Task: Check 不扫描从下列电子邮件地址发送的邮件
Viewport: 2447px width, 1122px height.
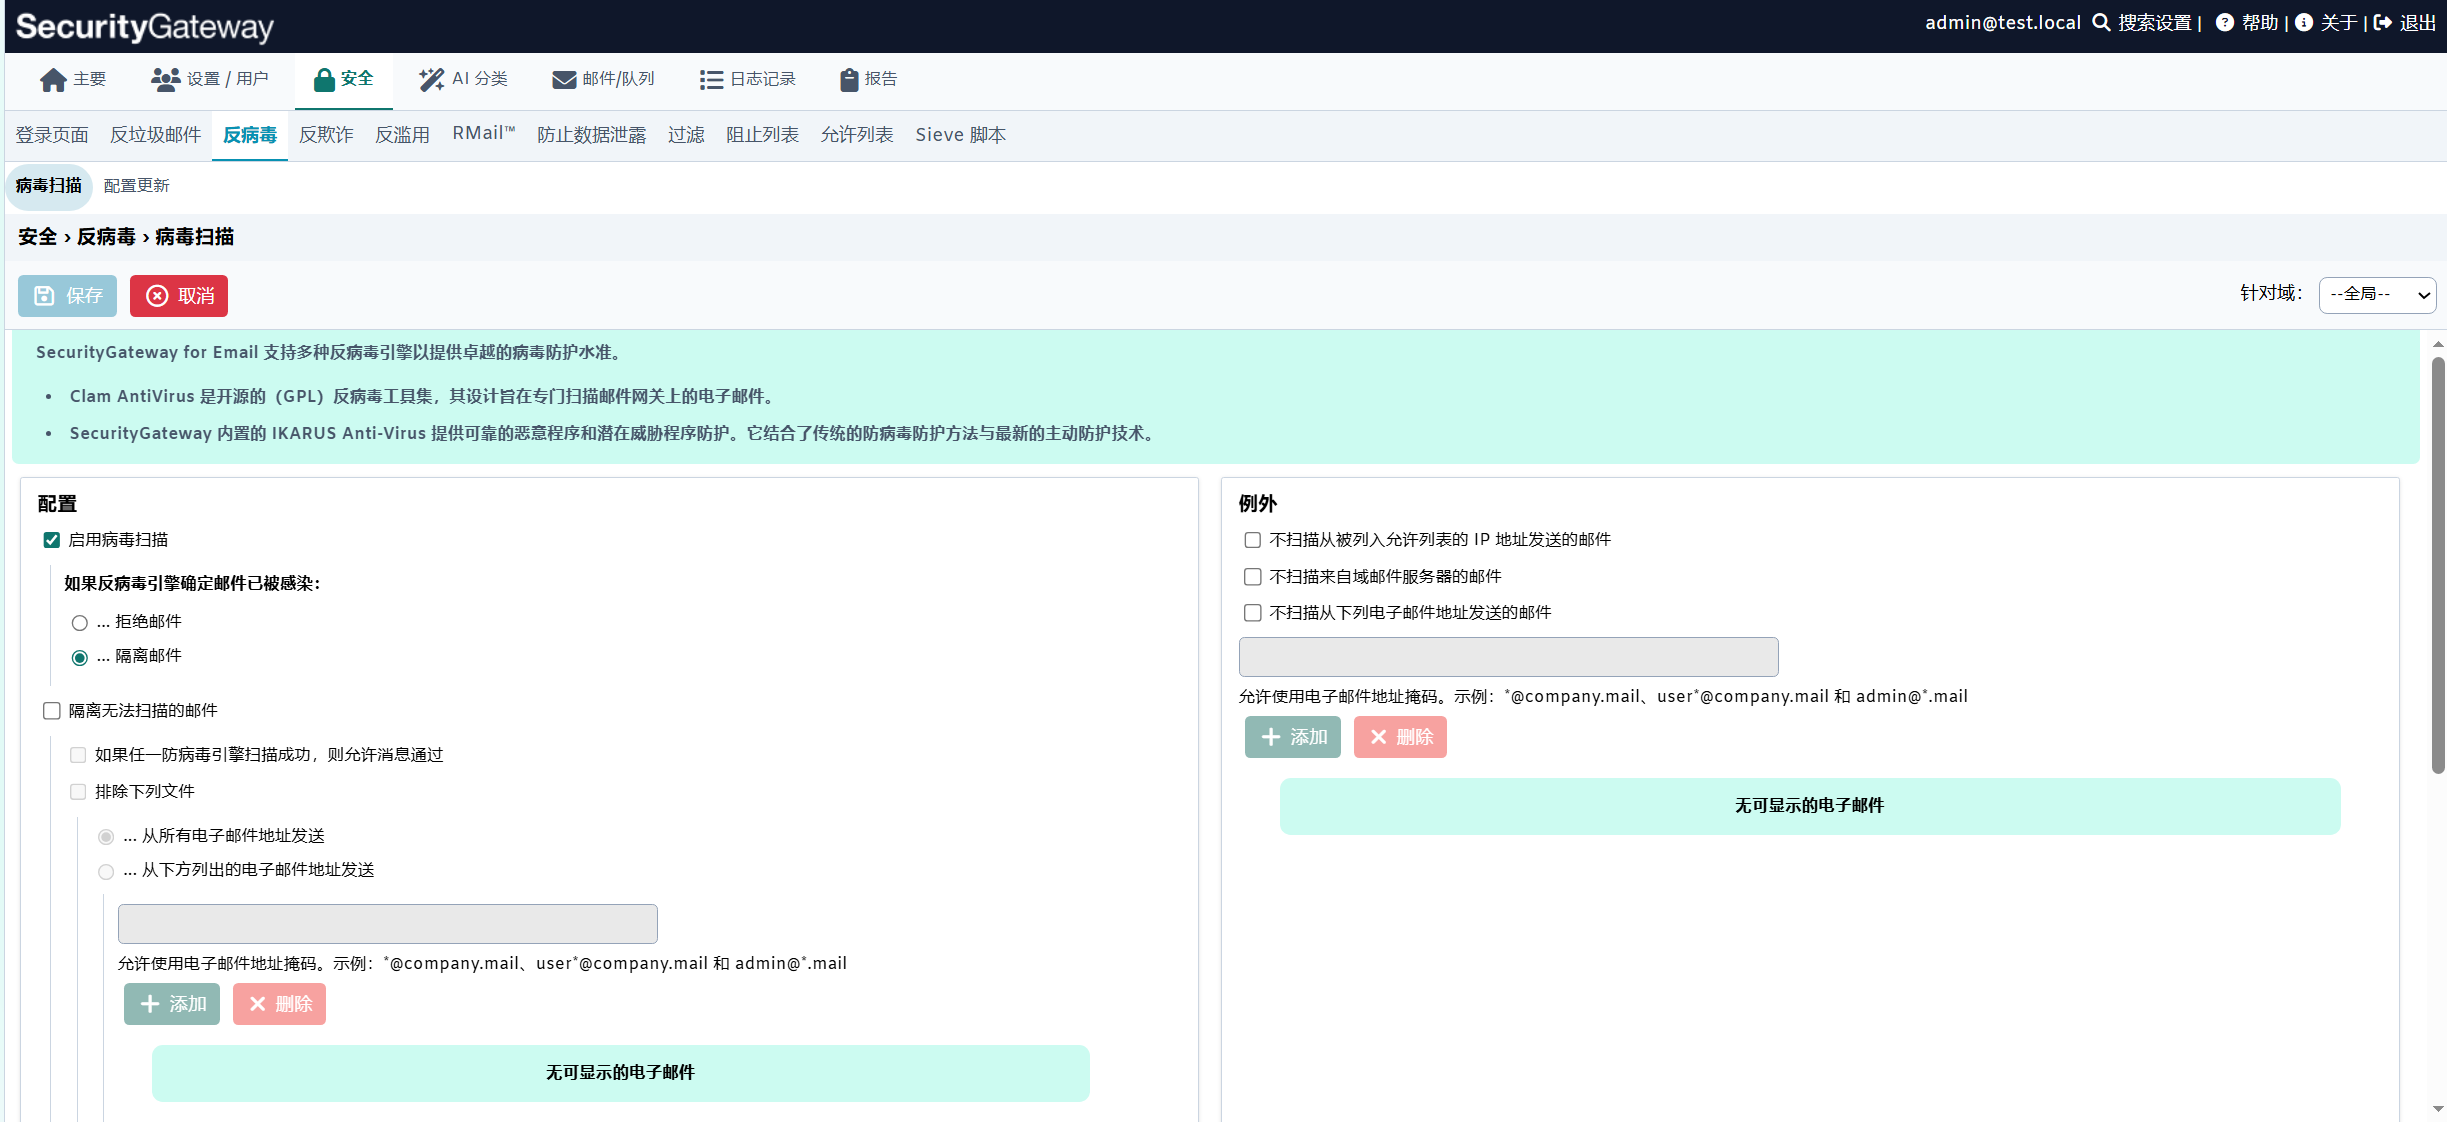Action: pyautogui.click(x=1252, y=613)
